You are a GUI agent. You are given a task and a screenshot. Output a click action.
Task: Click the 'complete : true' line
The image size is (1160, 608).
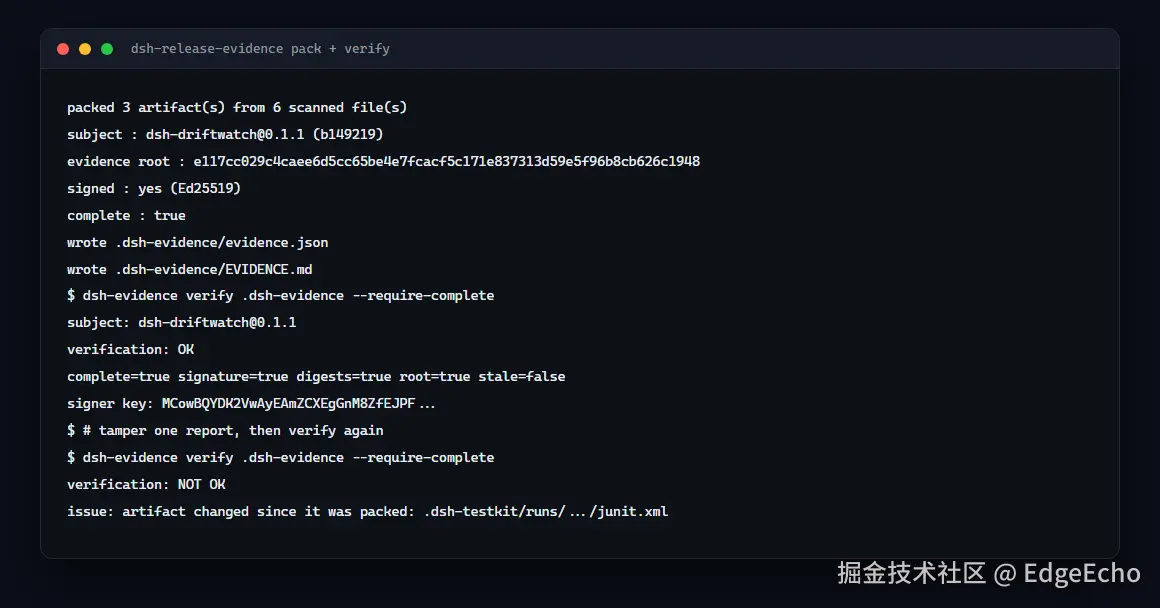pyautogui.click(x=127, y=215)
